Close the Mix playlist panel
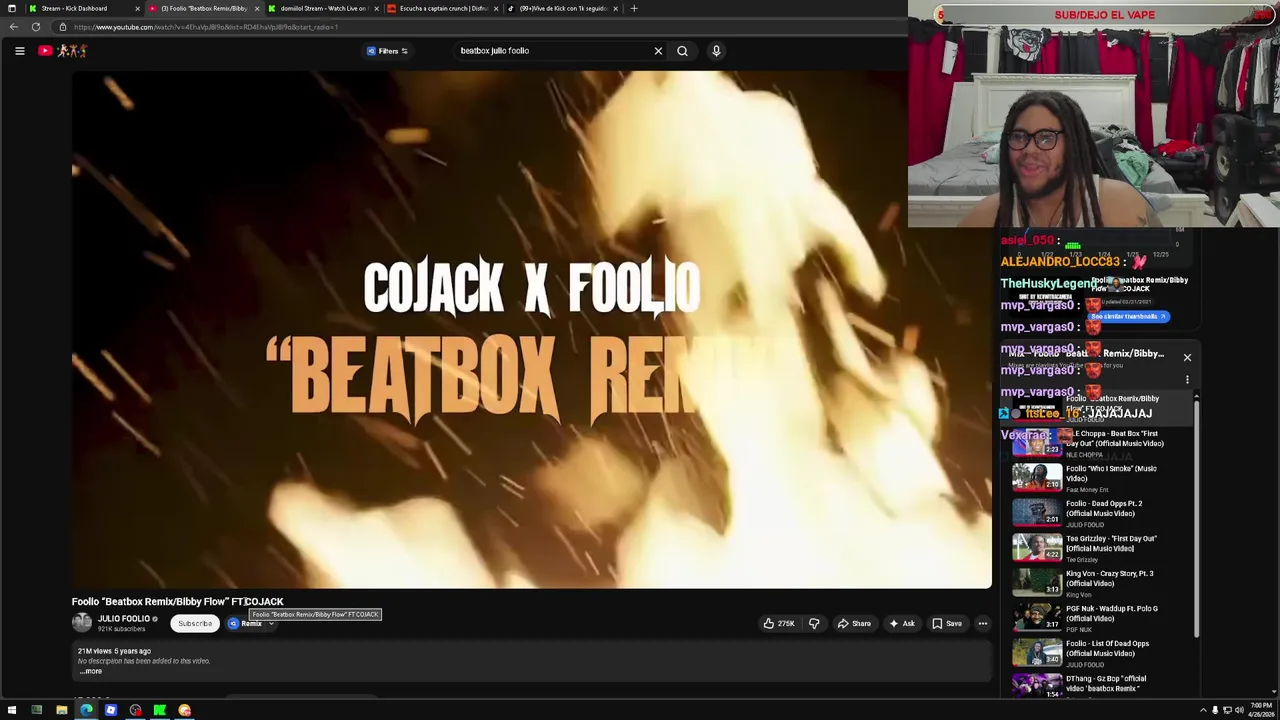This screenshot has height=720, width=1280. click(1187, 357)
